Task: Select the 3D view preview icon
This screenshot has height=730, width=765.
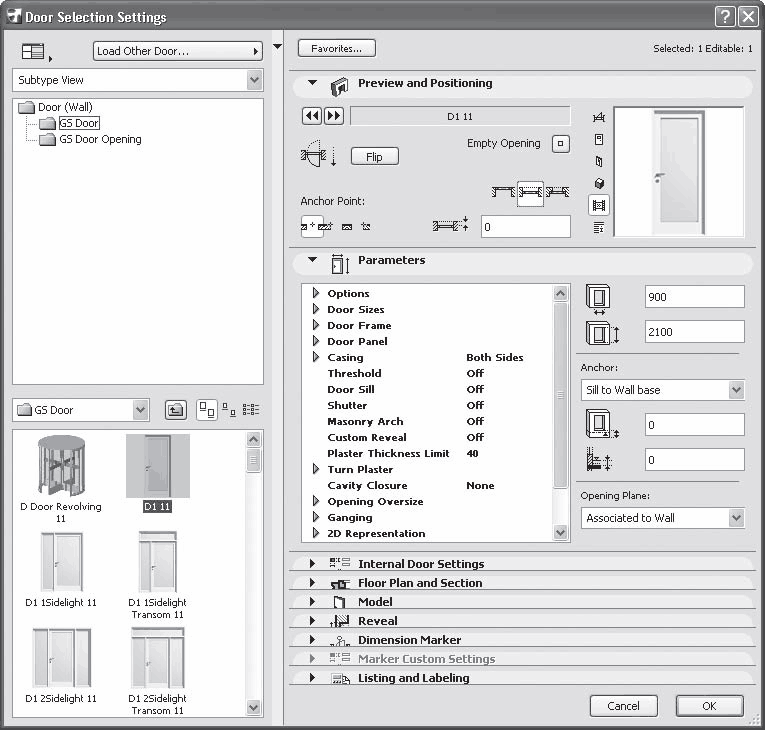Action: (599, 183)
